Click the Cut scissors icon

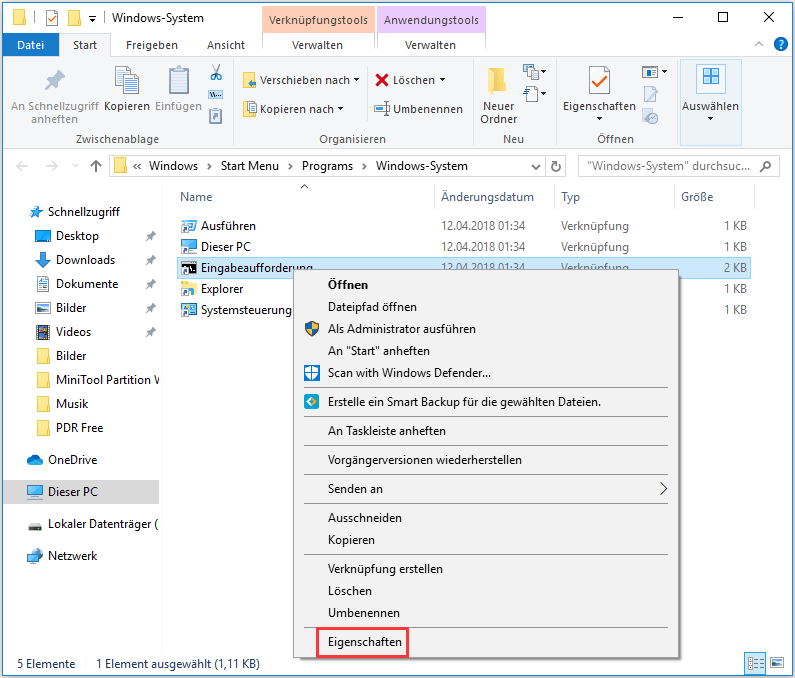point(216,73)
